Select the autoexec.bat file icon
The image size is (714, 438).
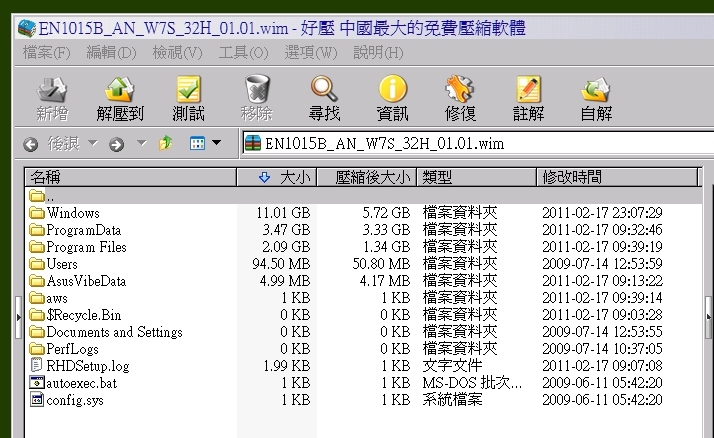click(x=37, y=382)
